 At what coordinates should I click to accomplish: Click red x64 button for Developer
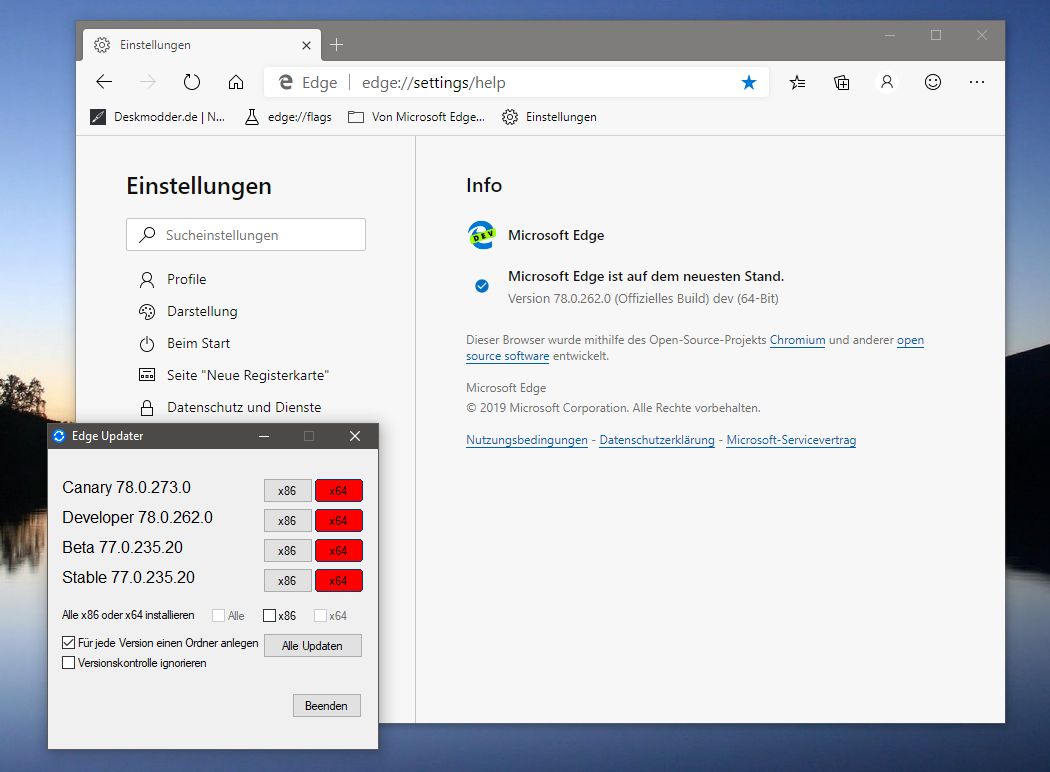(x=338, y=520)
